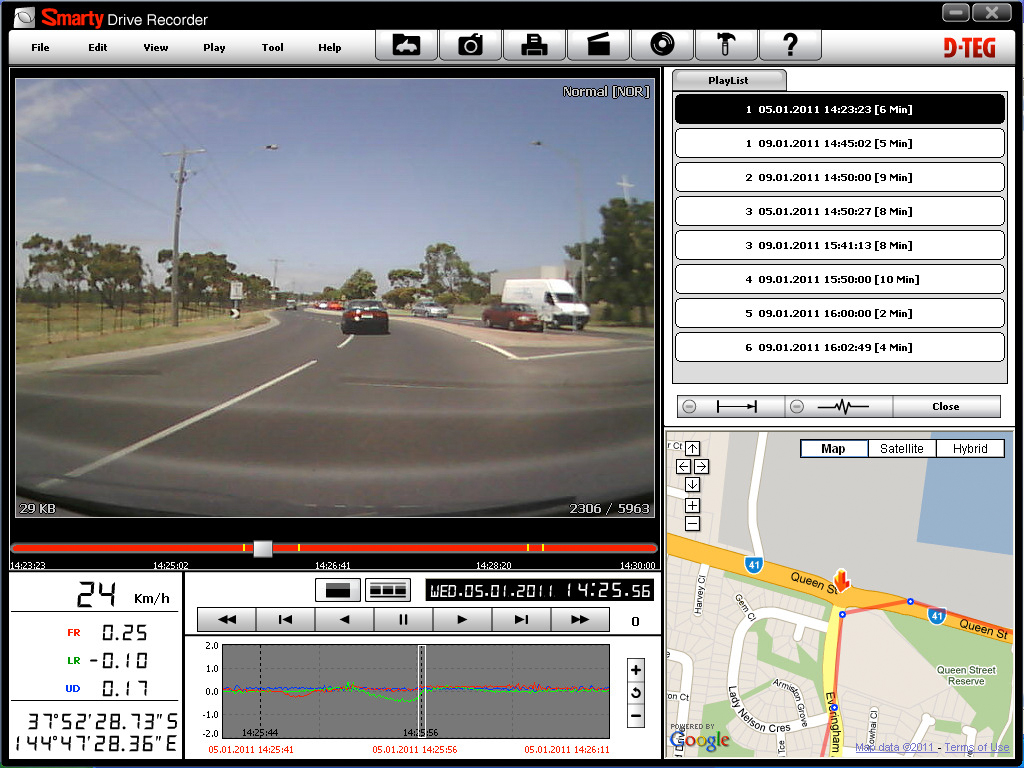Jump to previous file button
Viewport: 1024px width, 768px height.
(x=285, y=620)
